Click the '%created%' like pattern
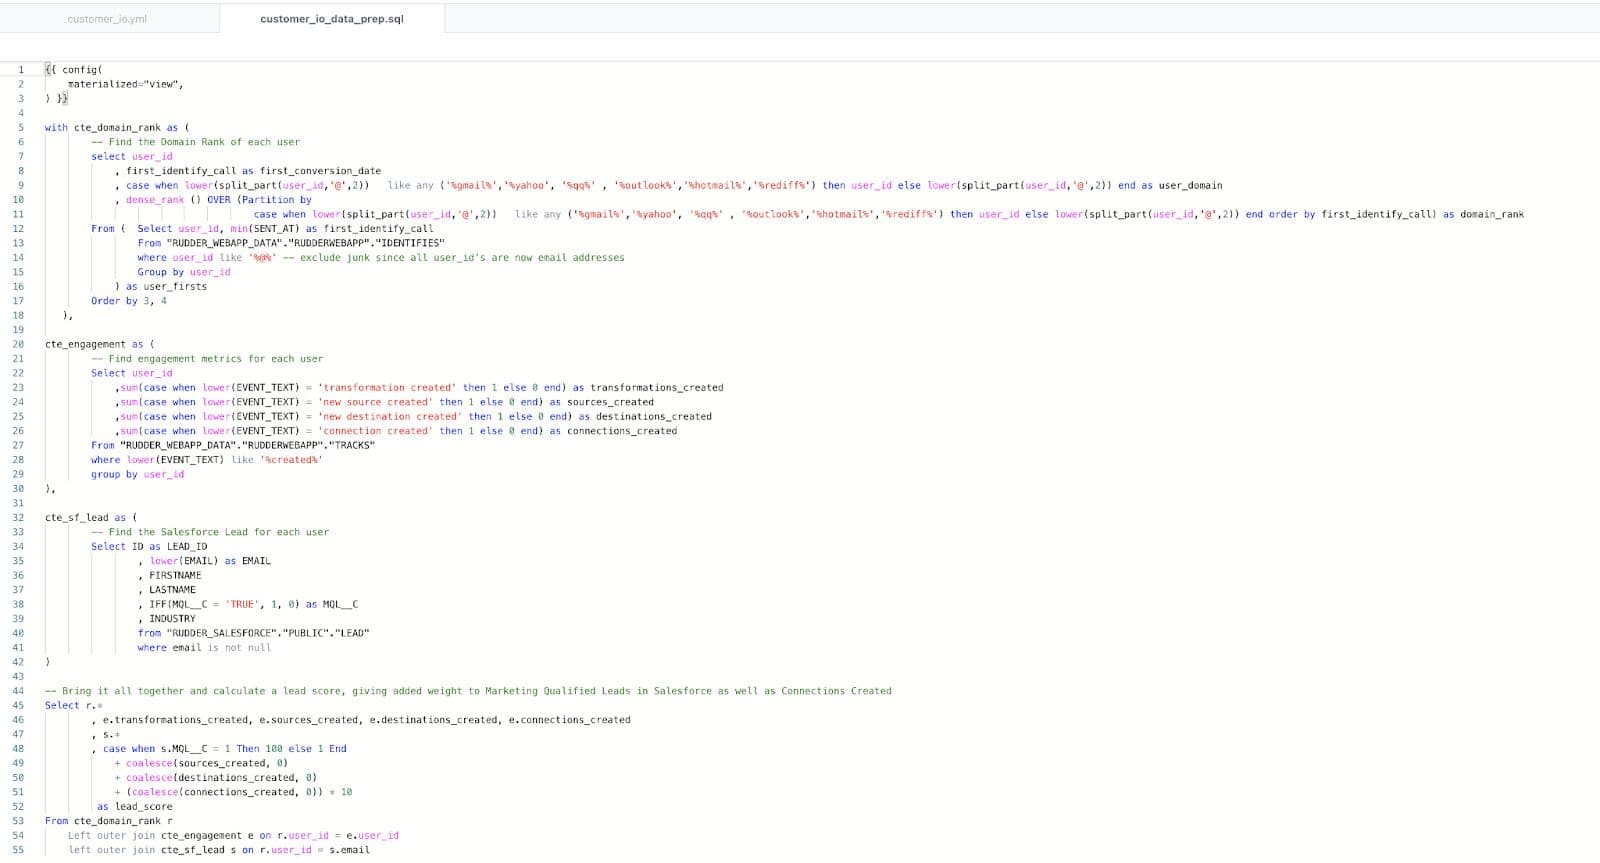This screenshot has width=1600, height=863. tap(291, 460)
